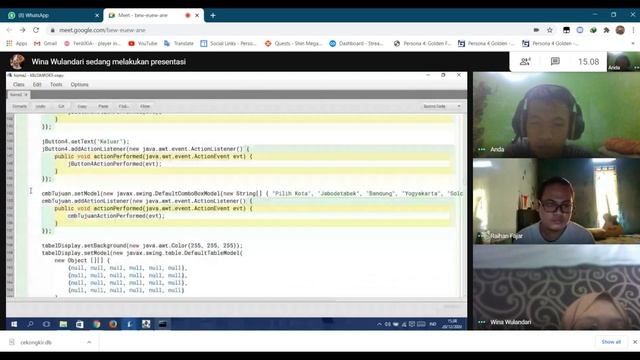This screenshot has width=640, height=360.
Task: Open the green checkmark extension icon
Action: pos(593,30)
